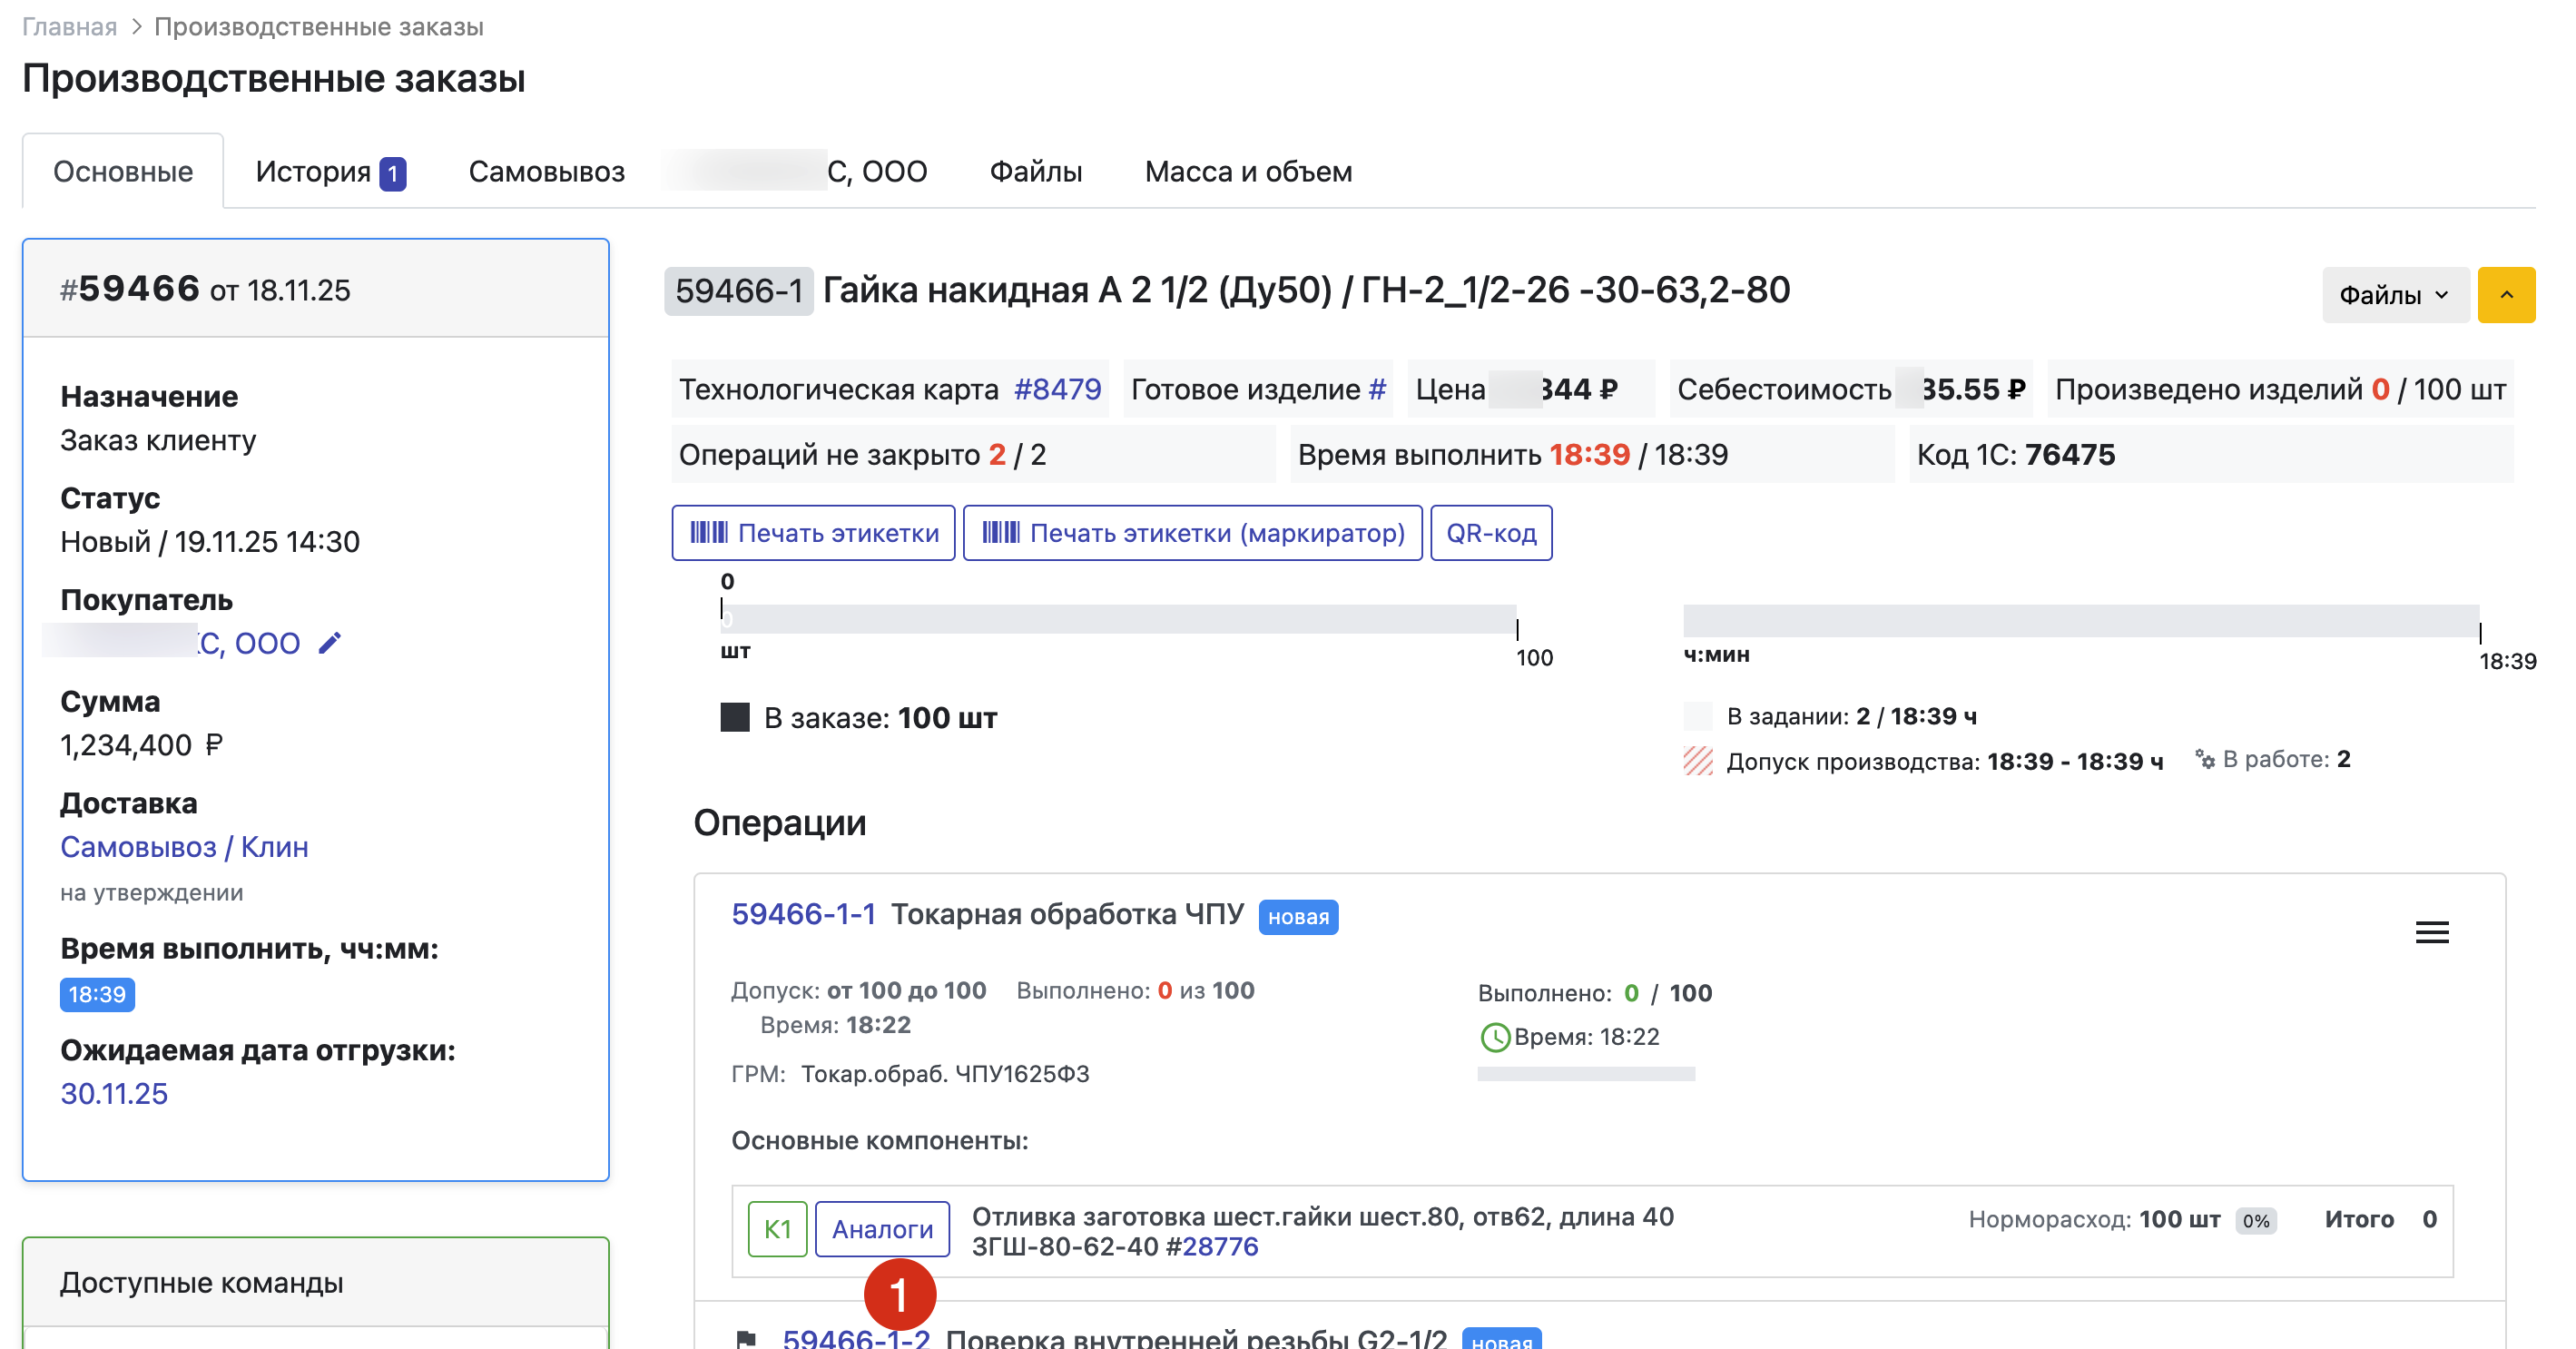
Task: Open the Самовывоз tab
Action: click(x=546, y=172)
